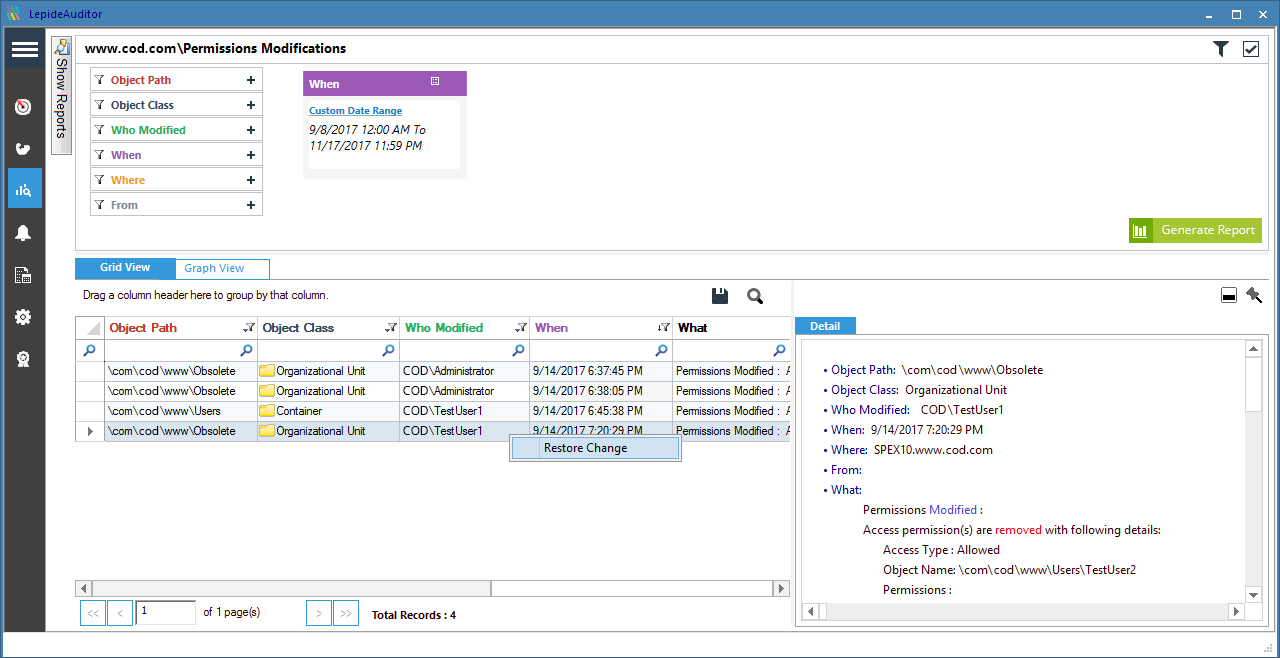Go to the previous page of results

(120, 613)
